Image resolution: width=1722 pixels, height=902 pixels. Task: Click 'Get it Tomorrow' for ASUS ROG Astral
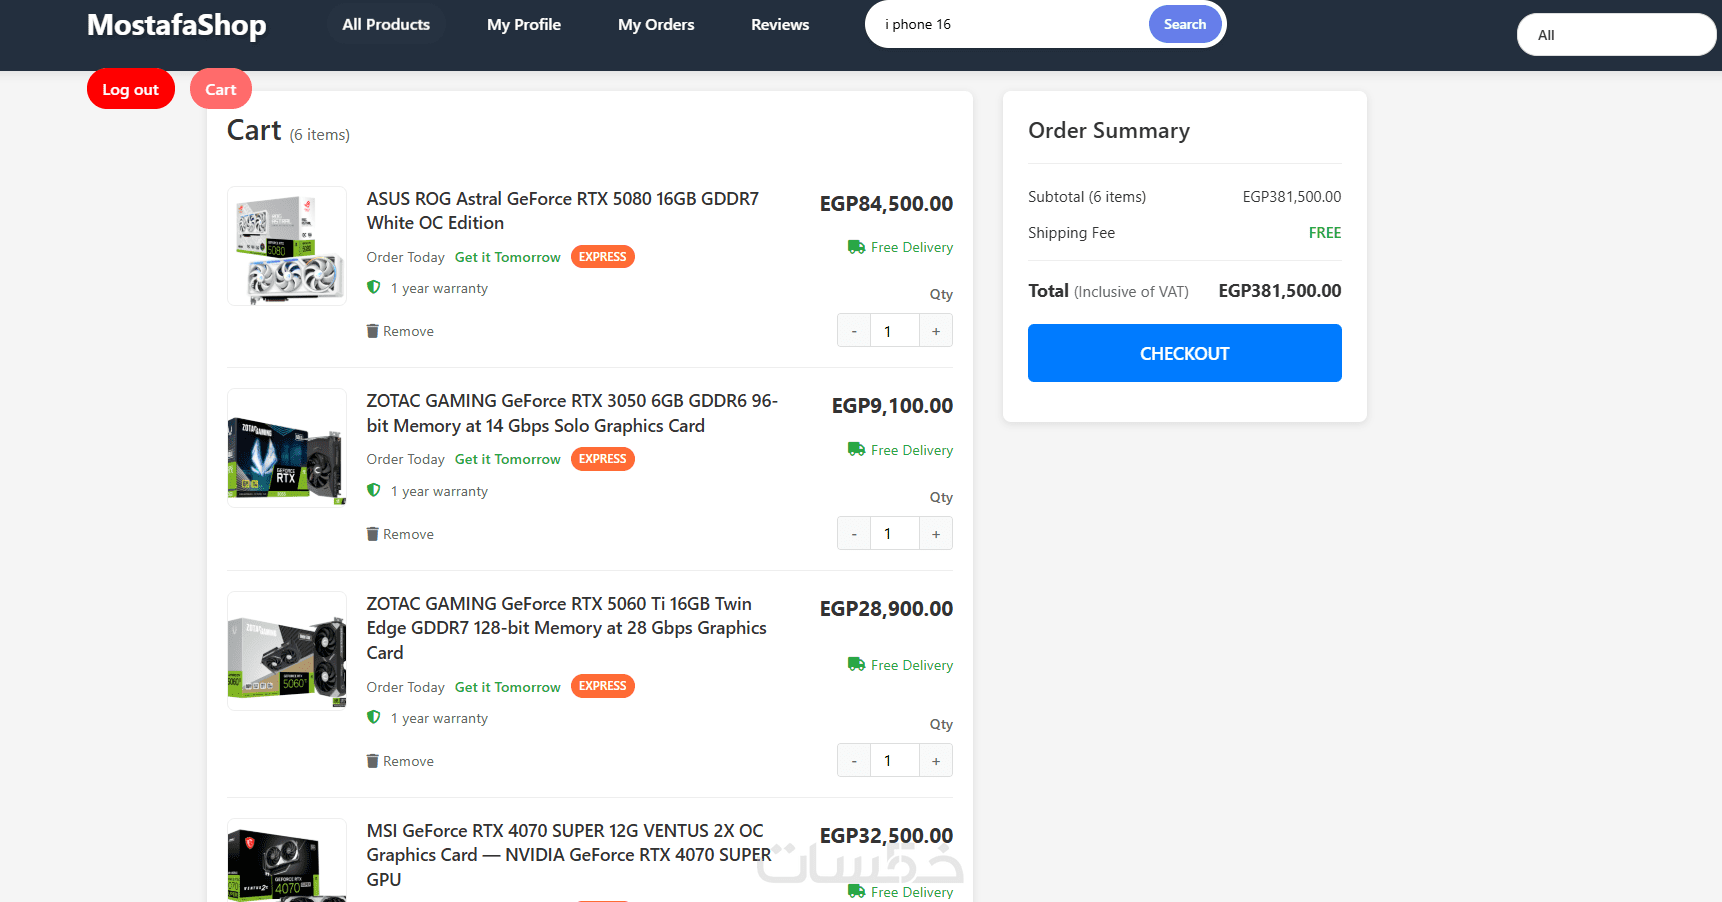coord(508,257)
